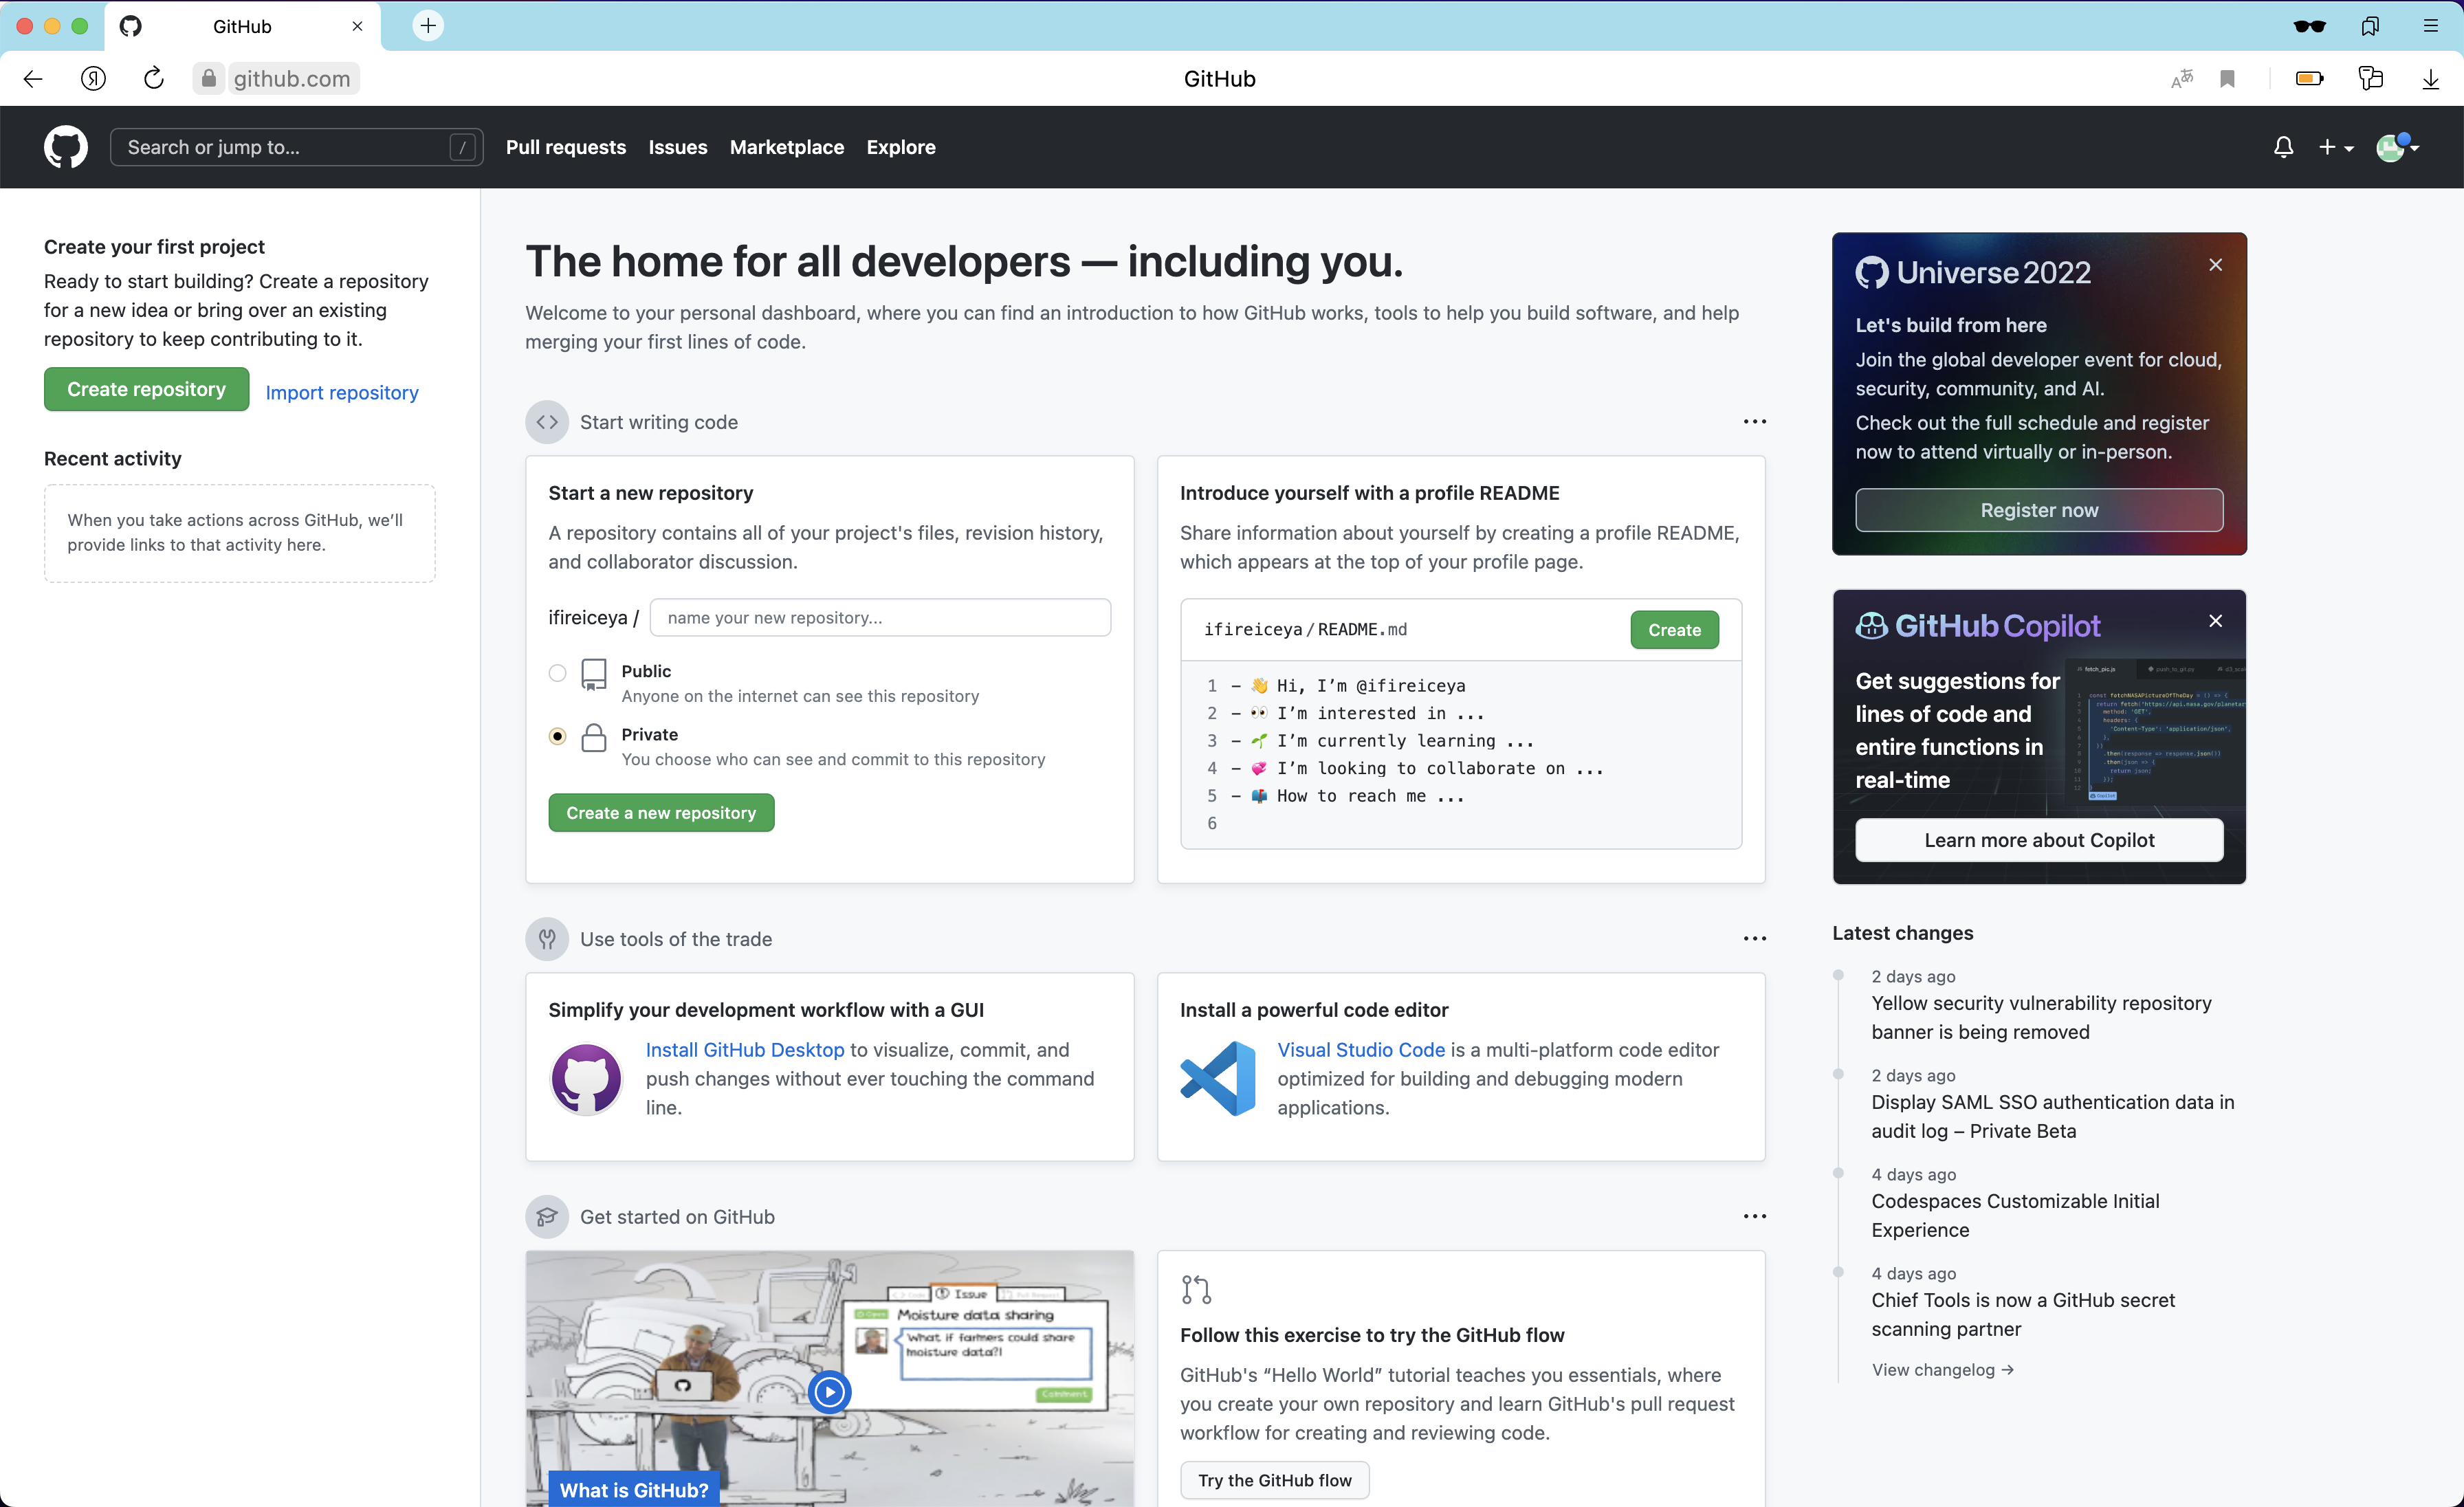Open Use tools of the trade options

1754,938
